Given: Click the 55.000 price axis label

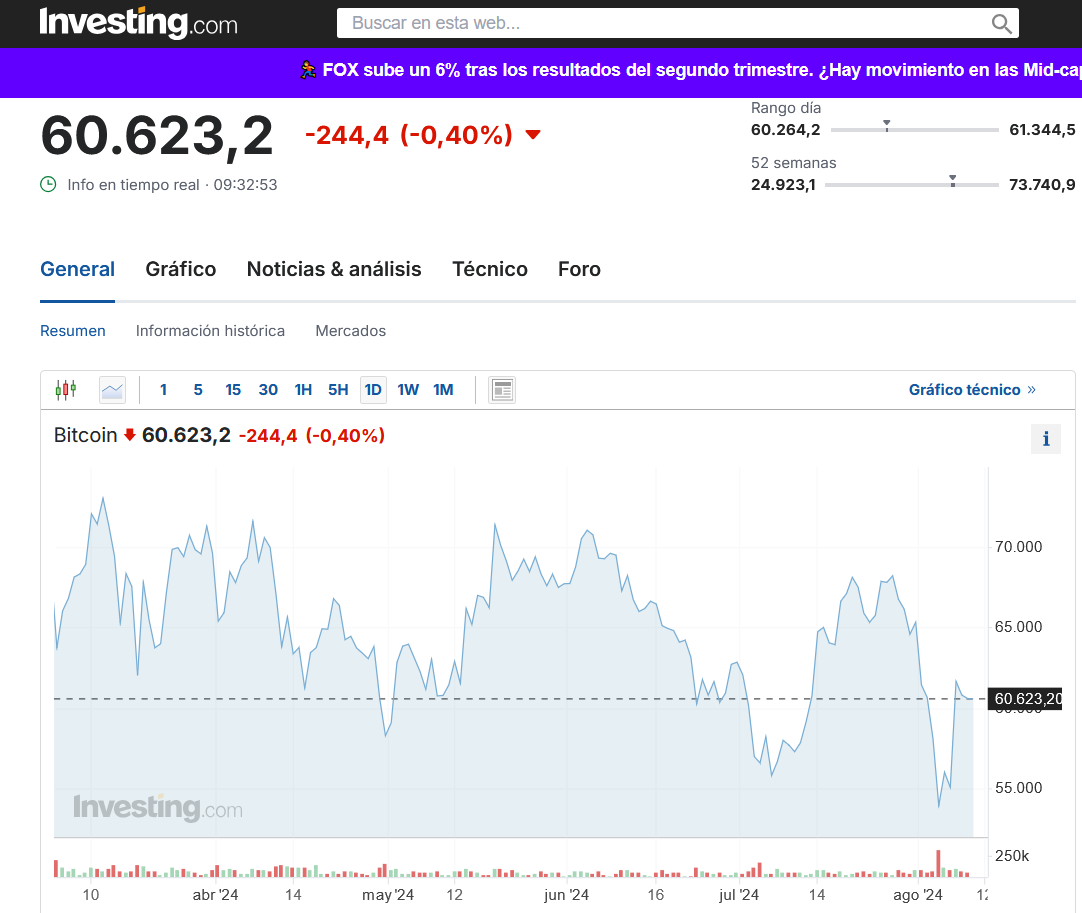Looking at the screenshot, I should pyautogui.click(x=1019, y=788).
